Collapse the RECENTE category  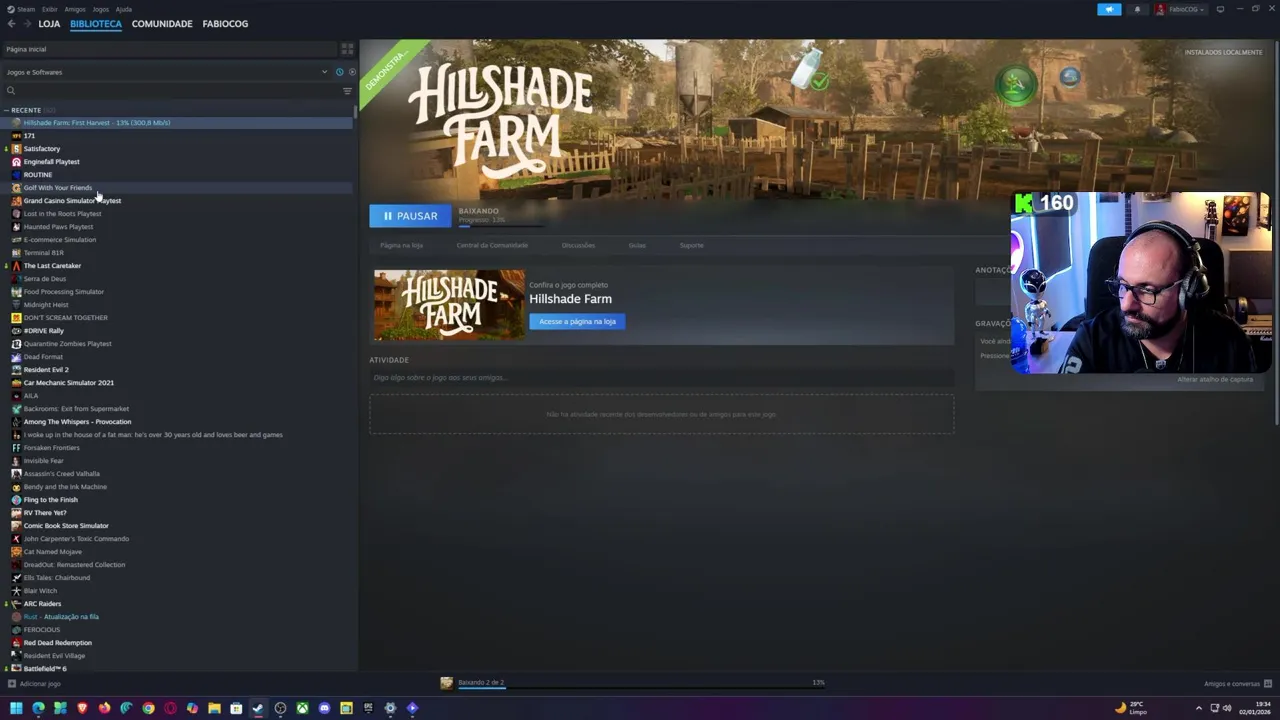7,110
